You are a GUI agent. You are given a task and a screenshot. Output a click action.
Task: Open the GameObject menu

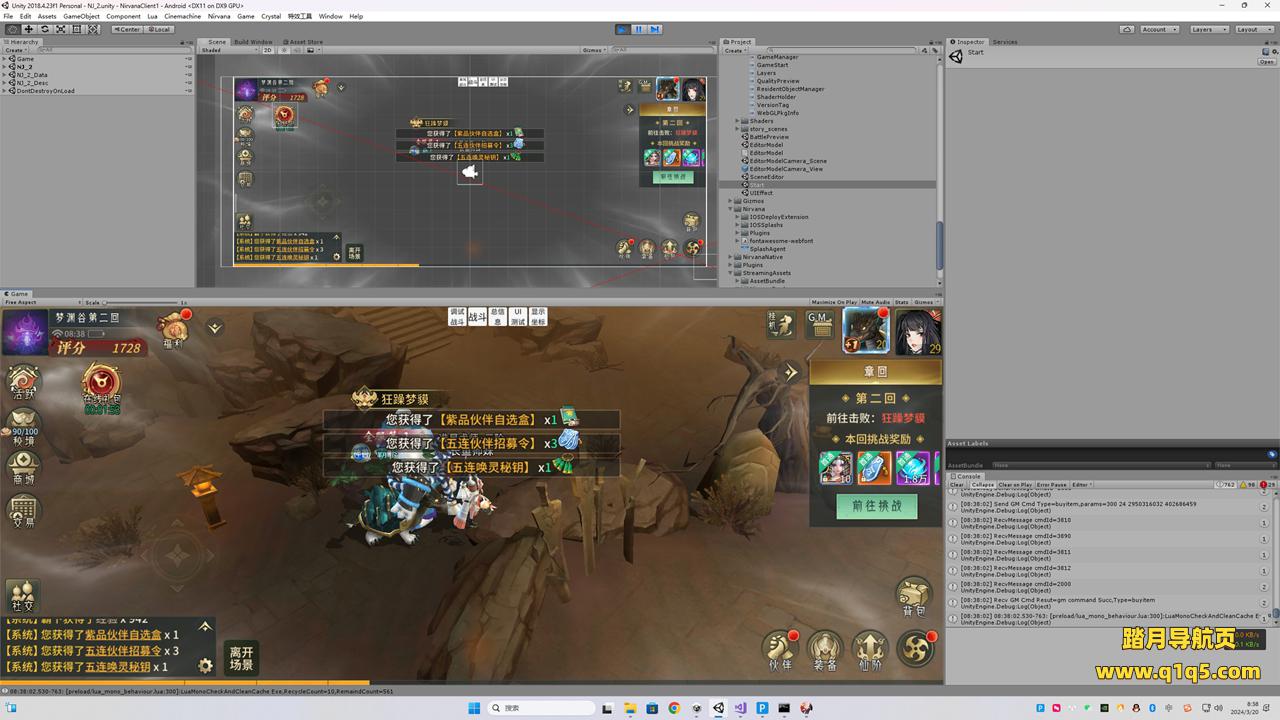81,16
